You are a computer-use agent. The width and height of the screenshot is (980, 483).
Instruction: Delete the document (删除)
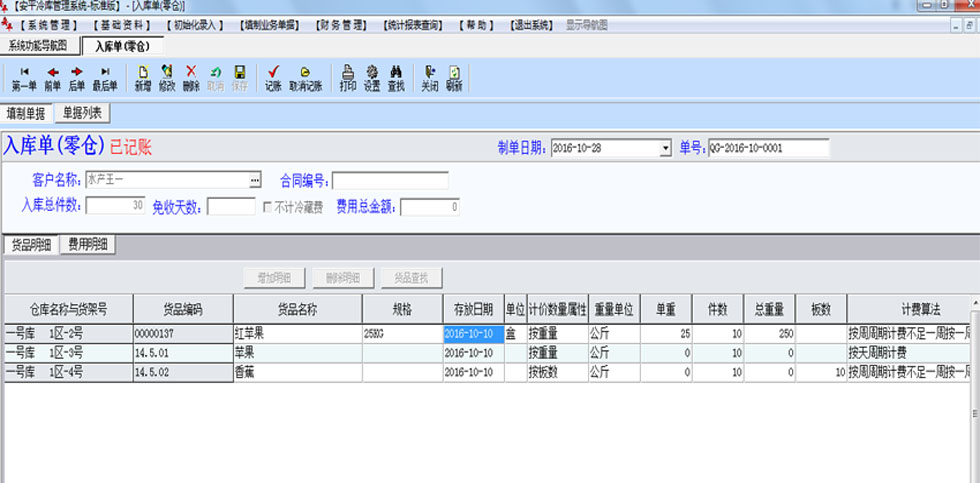(x=191, y=79)
